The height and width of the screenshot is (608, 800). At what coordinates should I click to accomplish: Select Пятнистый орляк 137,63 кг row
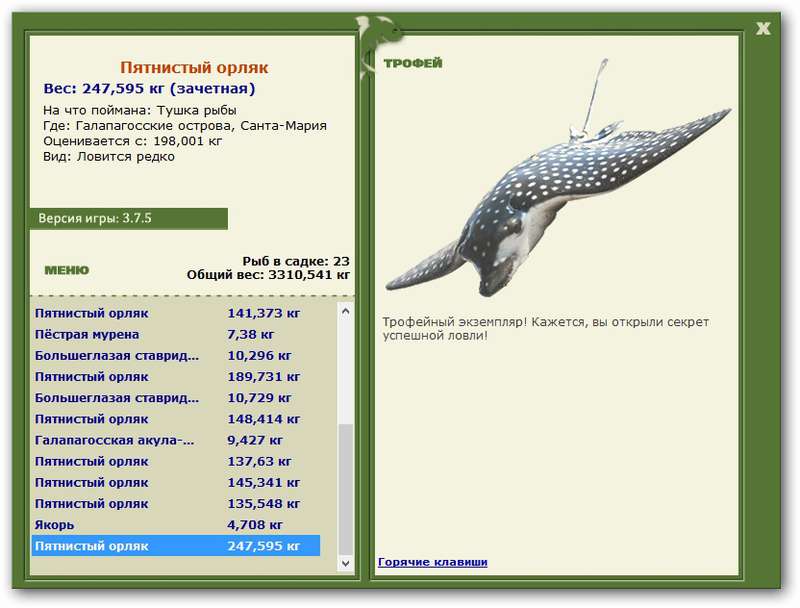[176, 462]
